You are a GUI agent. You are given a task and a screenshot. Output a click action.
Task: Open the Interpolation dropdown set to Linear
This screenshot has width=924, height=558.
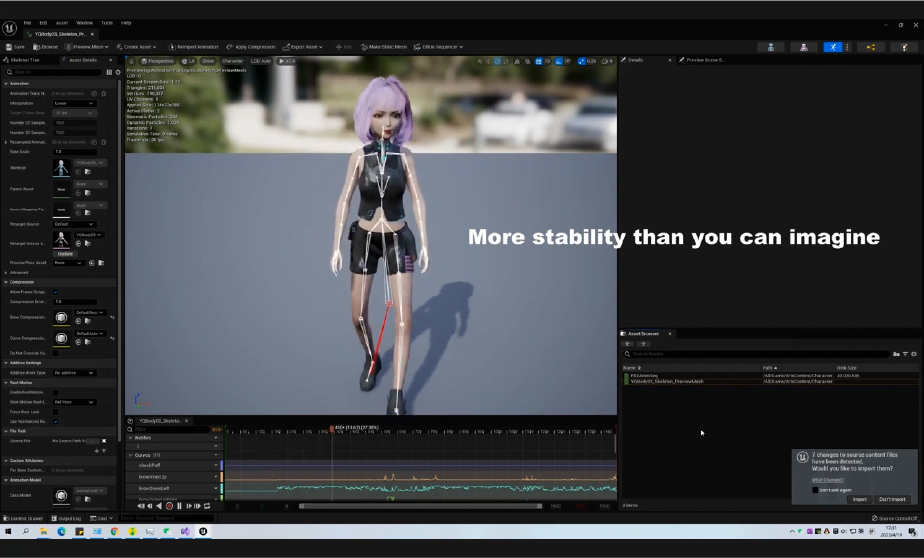(x=74, y=103)
